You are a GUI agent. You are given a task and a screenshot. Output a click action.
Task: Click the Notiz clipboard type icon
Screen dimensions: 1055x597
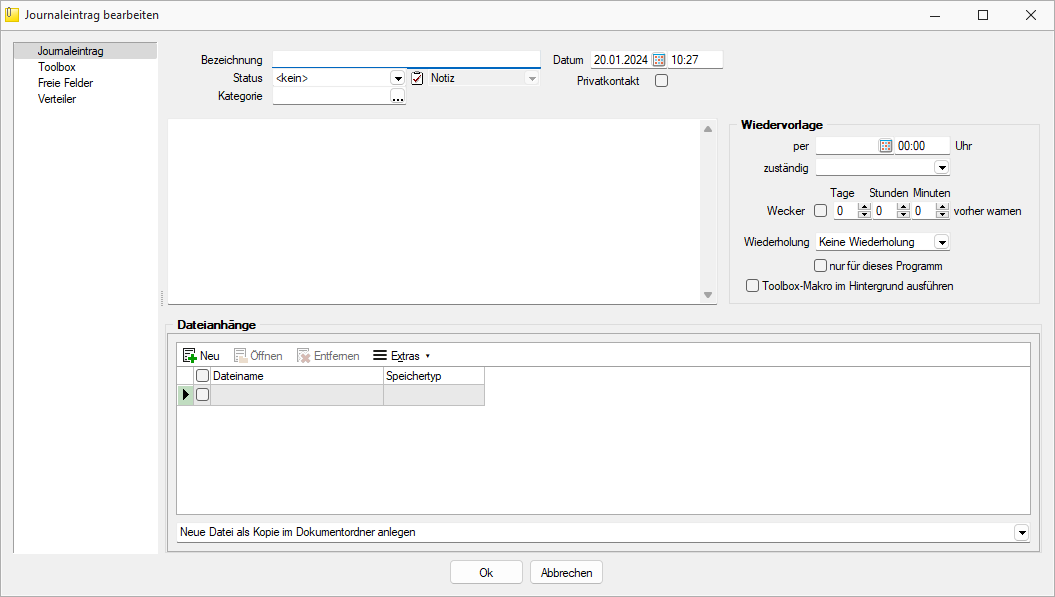(x=417, y=78)
